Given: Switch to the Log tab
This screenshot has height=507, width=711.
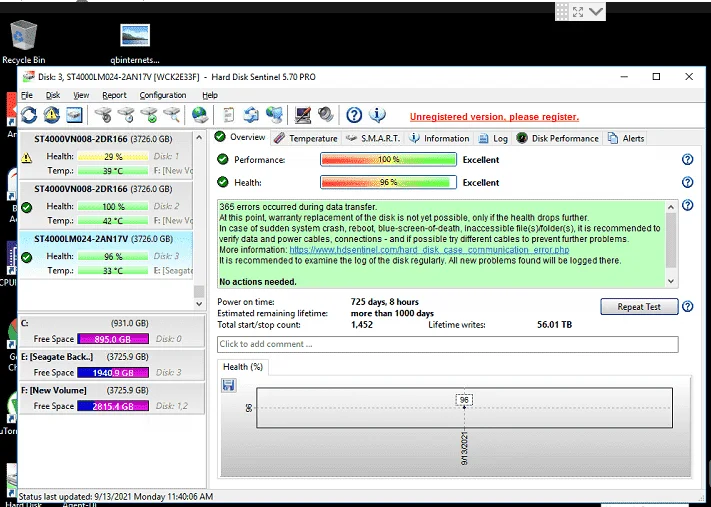Looking at the screenshot, I should point(493,138).
